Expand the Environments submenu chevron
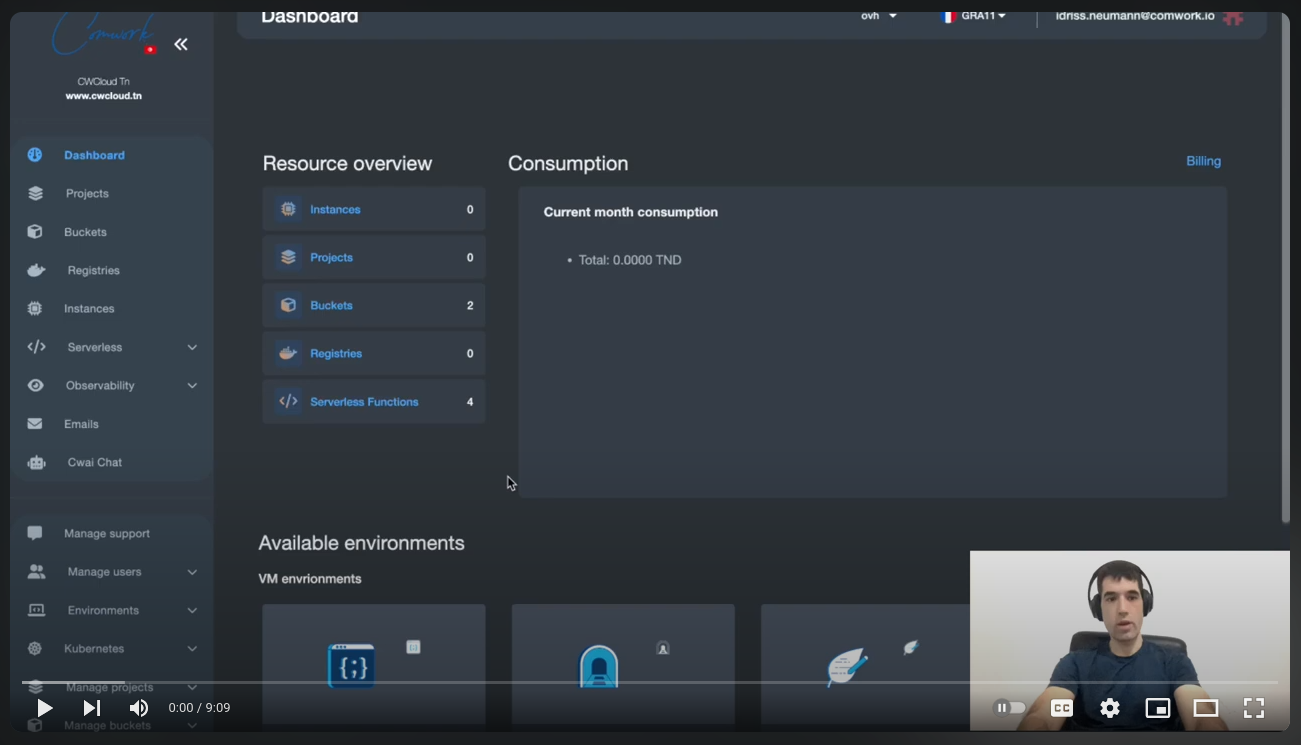 coord(192,610)
